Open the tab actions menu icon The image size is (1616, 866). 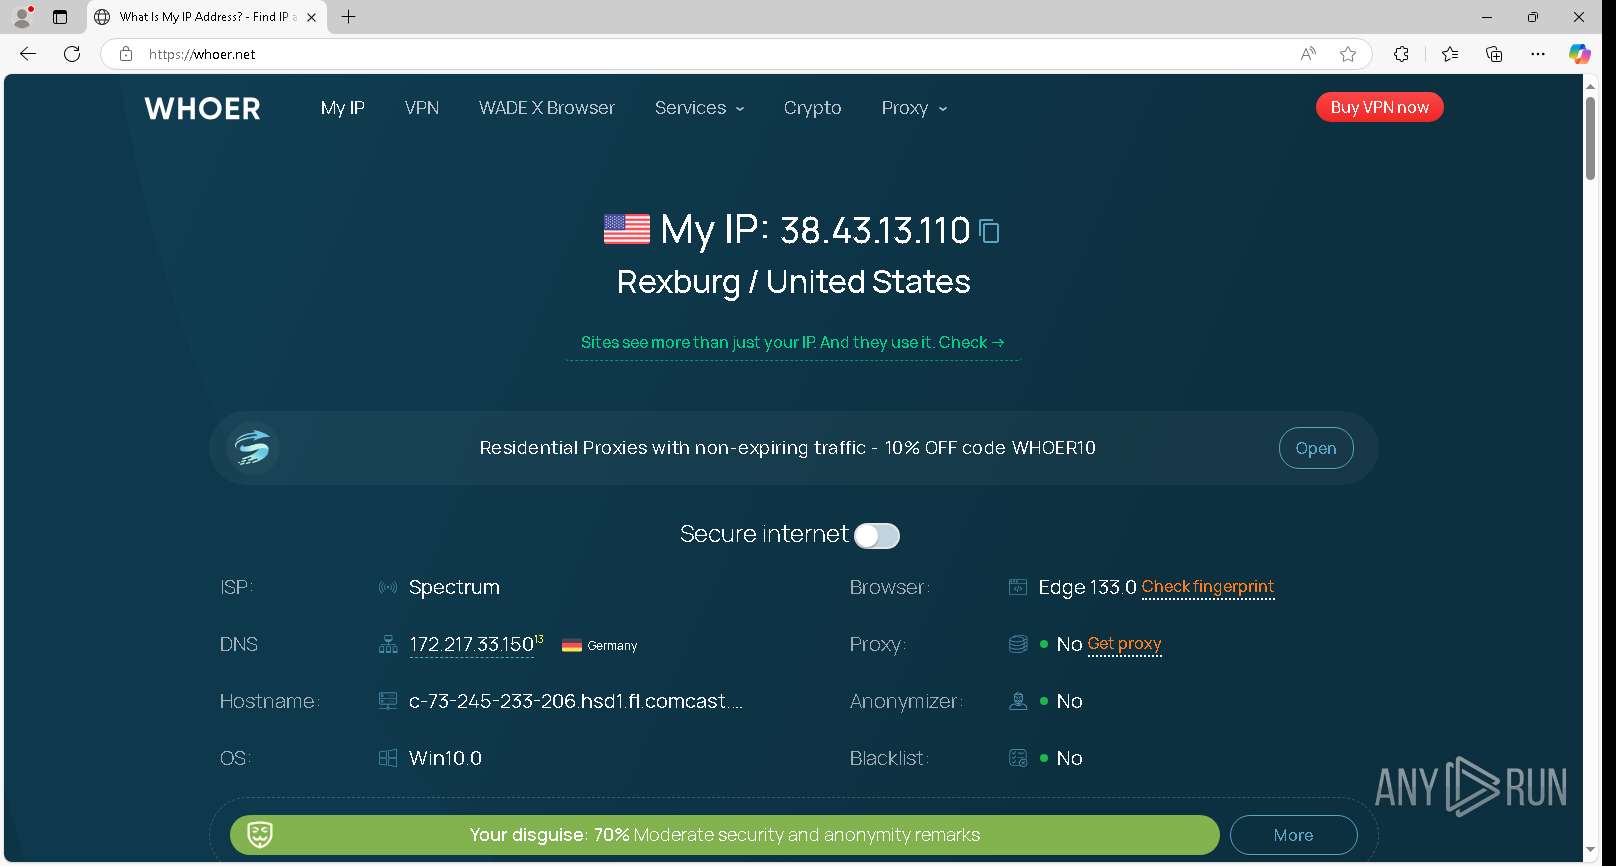[60, 17]
